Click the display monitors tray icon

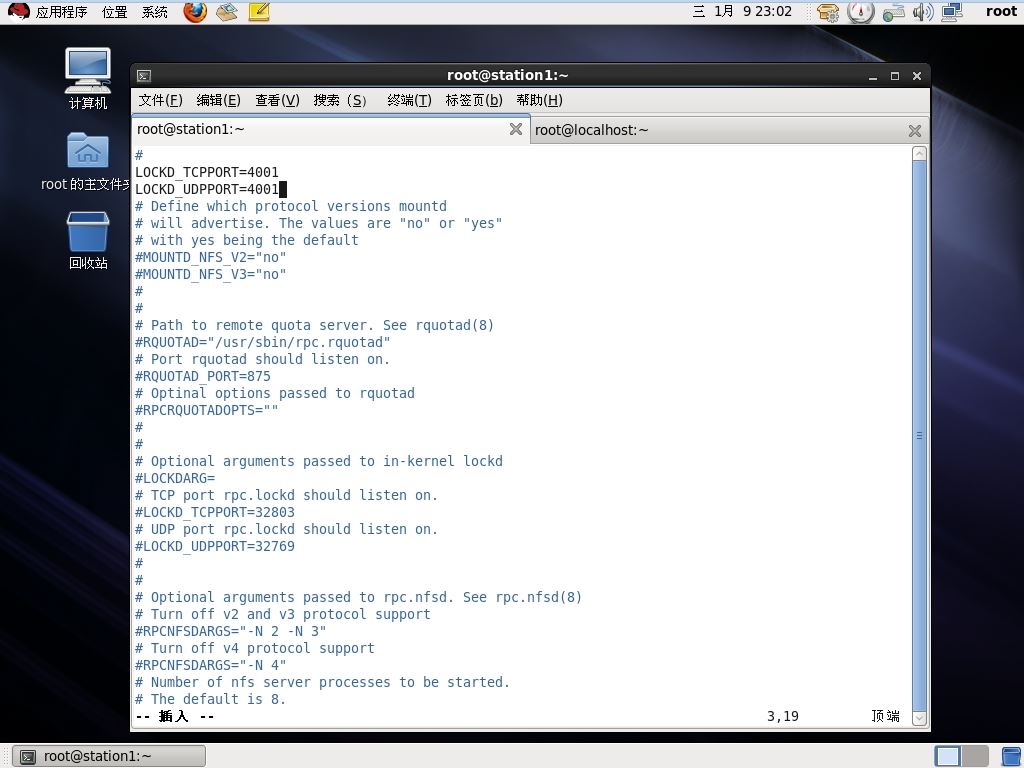[x=952, y=12]
